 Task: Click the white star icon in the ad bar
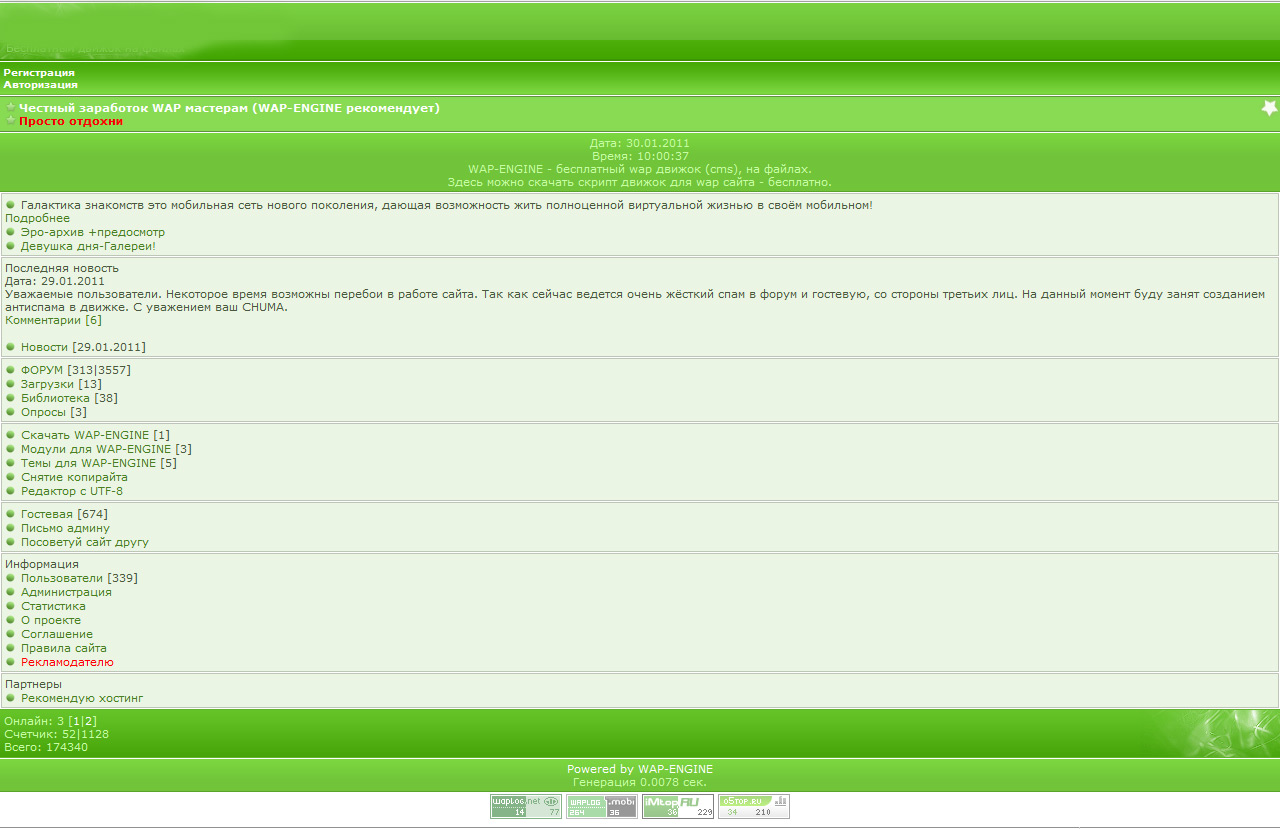[1269, 108]
